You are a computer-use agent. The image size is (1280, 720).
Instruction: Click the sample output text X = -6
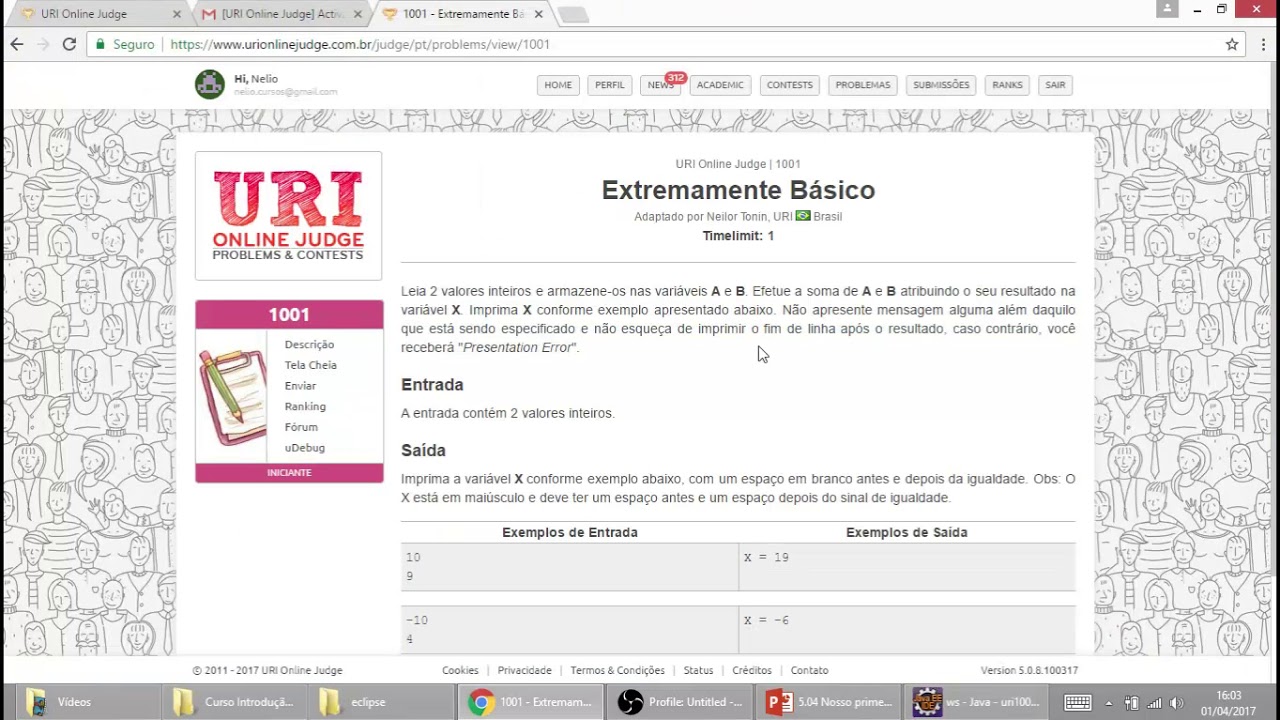tap(766, 620)
